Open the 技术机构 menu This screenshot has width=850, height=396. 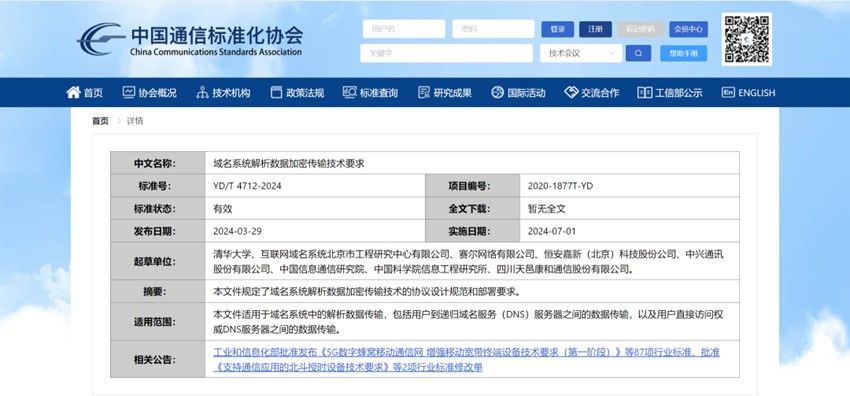pyautogui.click(x=223, y=93)
